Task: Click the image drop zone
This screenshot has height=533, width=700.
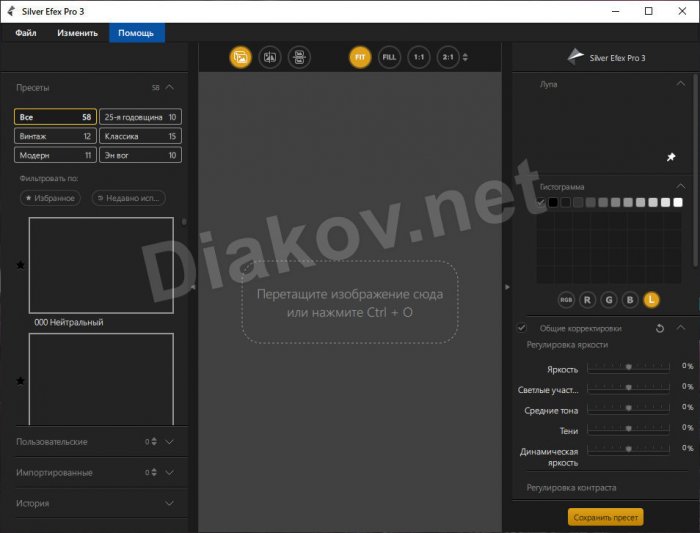Action: pos(350,302)
